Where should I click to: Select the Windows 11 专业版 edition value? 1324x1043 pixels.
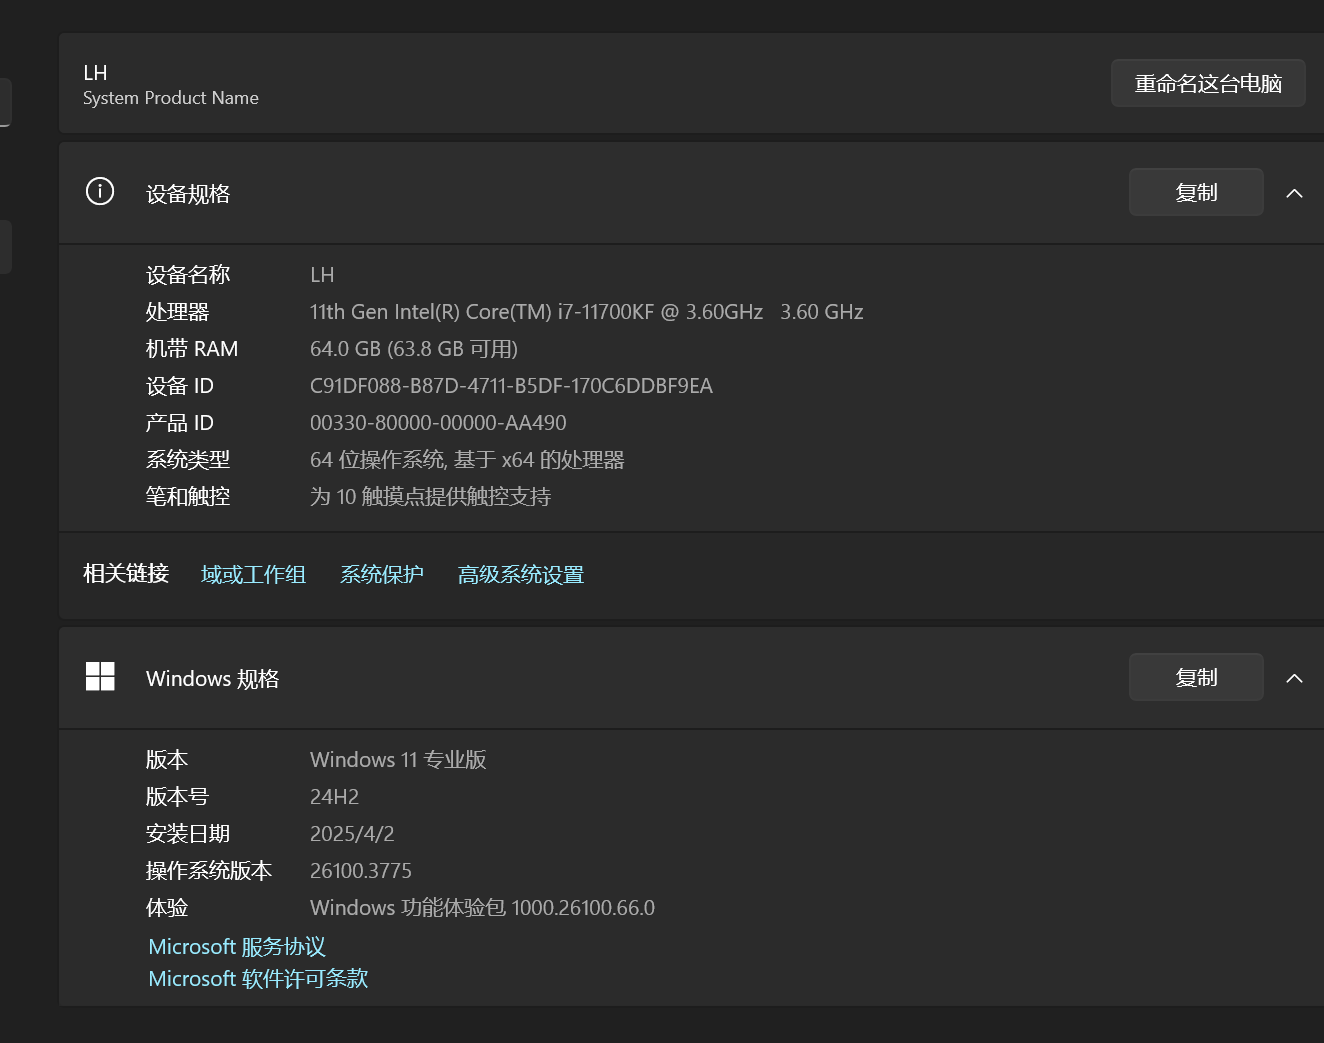(398, 760)
